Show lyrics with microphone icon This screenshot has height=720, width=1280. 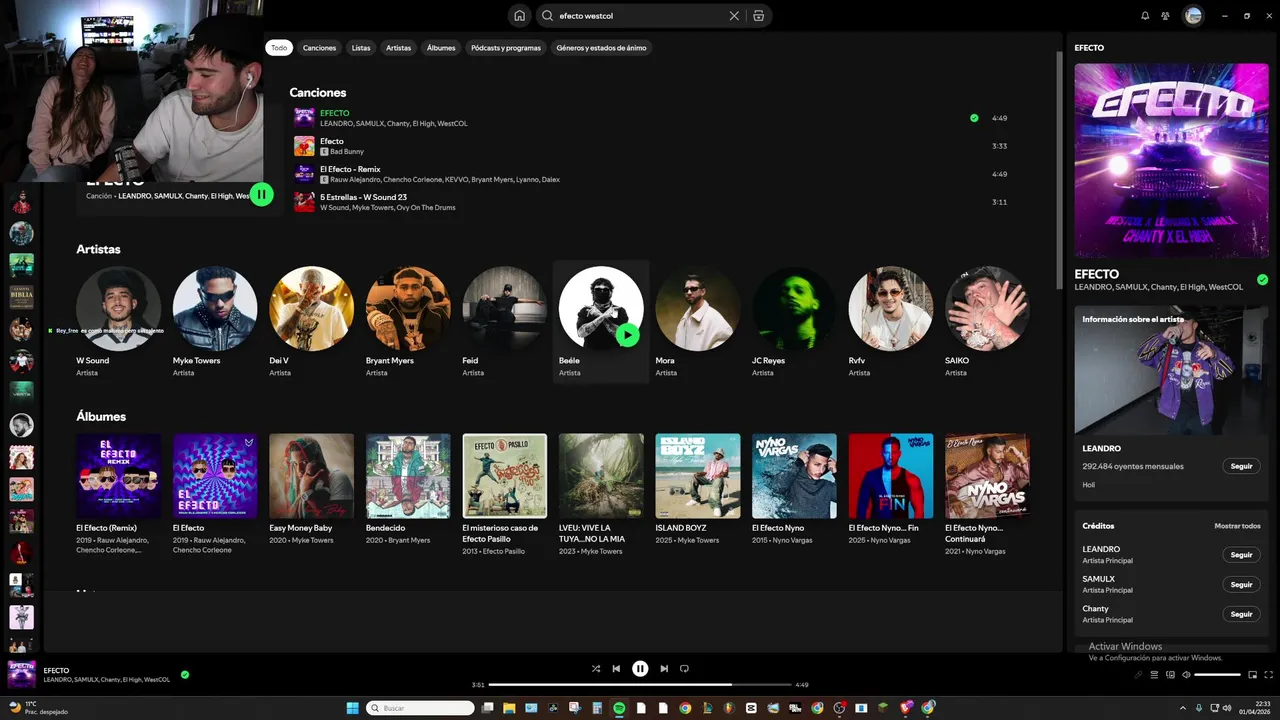tap(1139, 675)
